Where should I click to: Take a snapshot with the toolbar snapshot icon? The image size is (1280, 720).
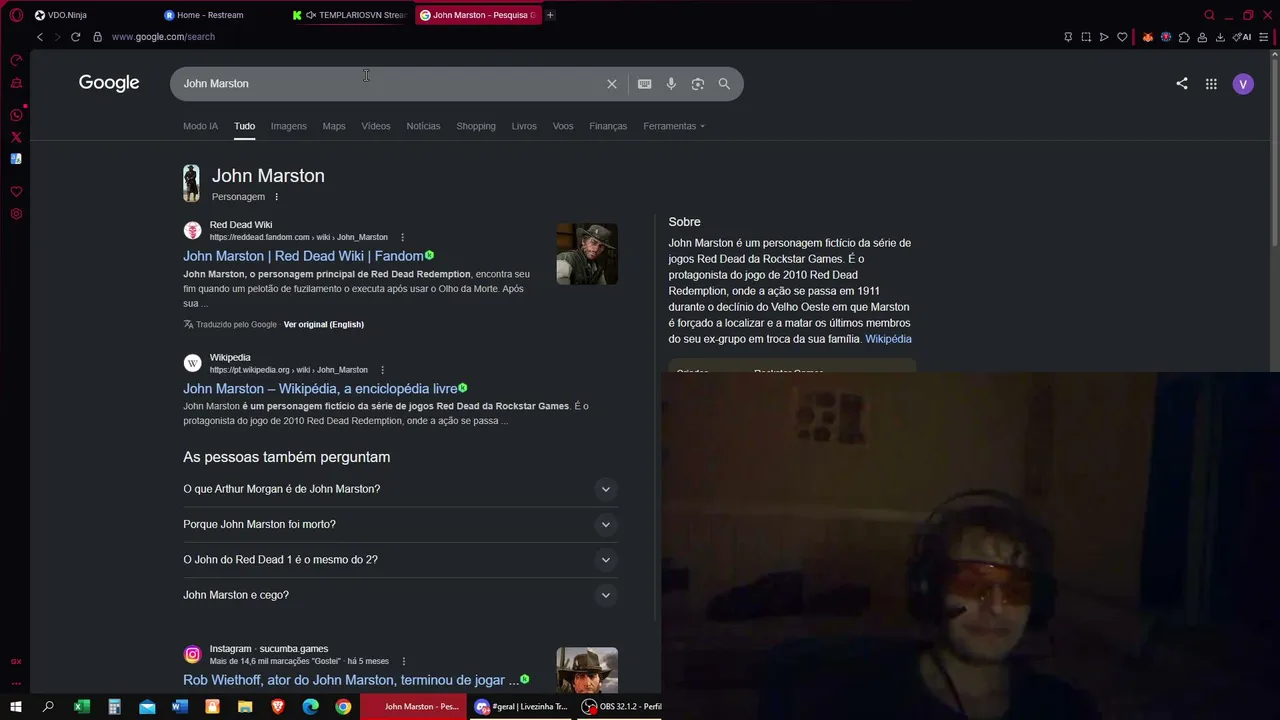(1086, 37)
